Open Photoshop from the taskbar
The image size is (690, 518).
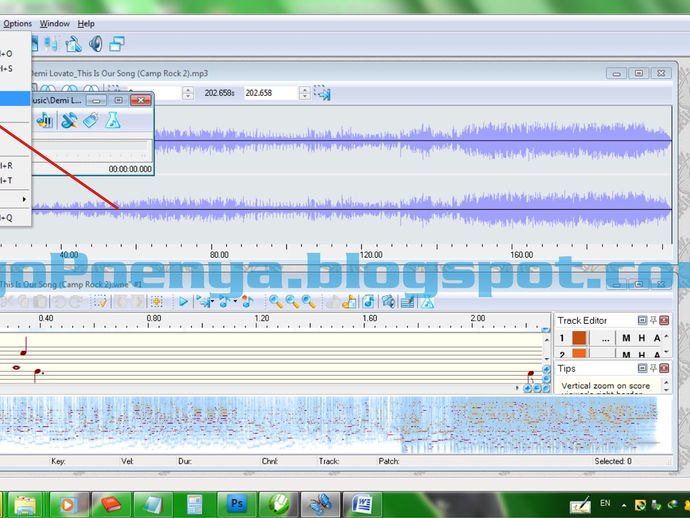coord(237,504)
